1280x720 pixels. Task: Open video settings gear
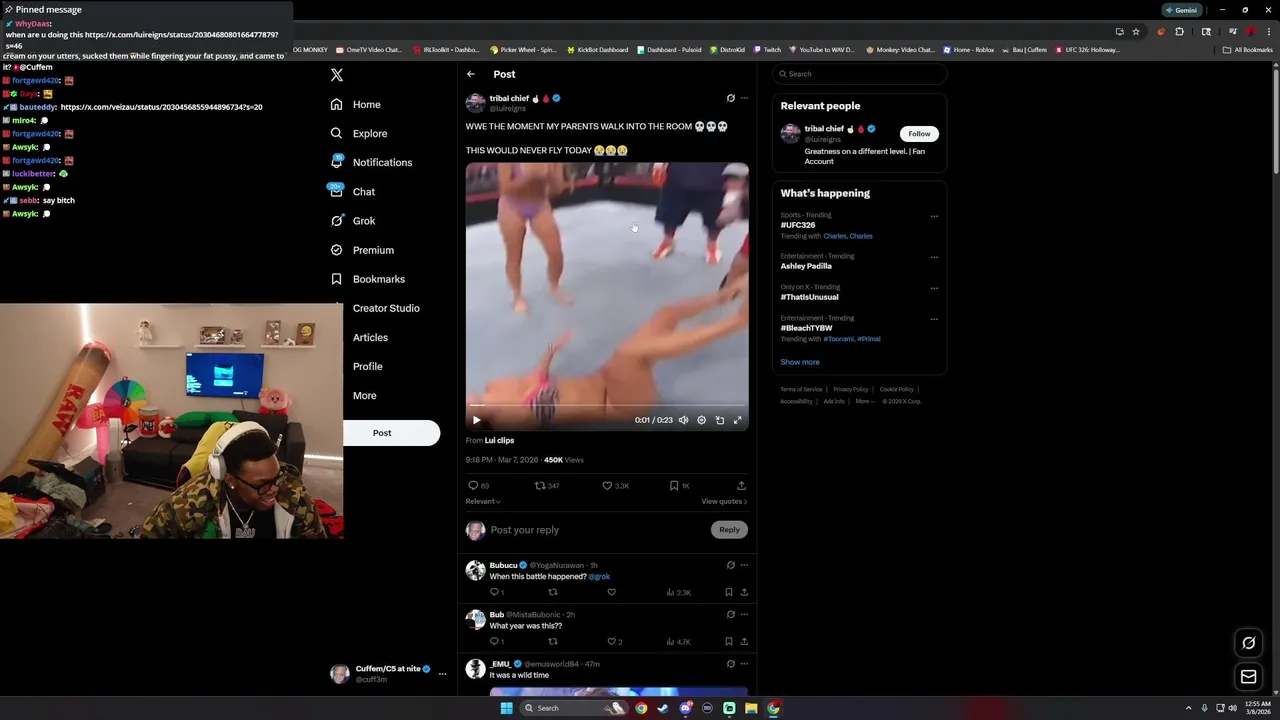click(x=701, y=420)
